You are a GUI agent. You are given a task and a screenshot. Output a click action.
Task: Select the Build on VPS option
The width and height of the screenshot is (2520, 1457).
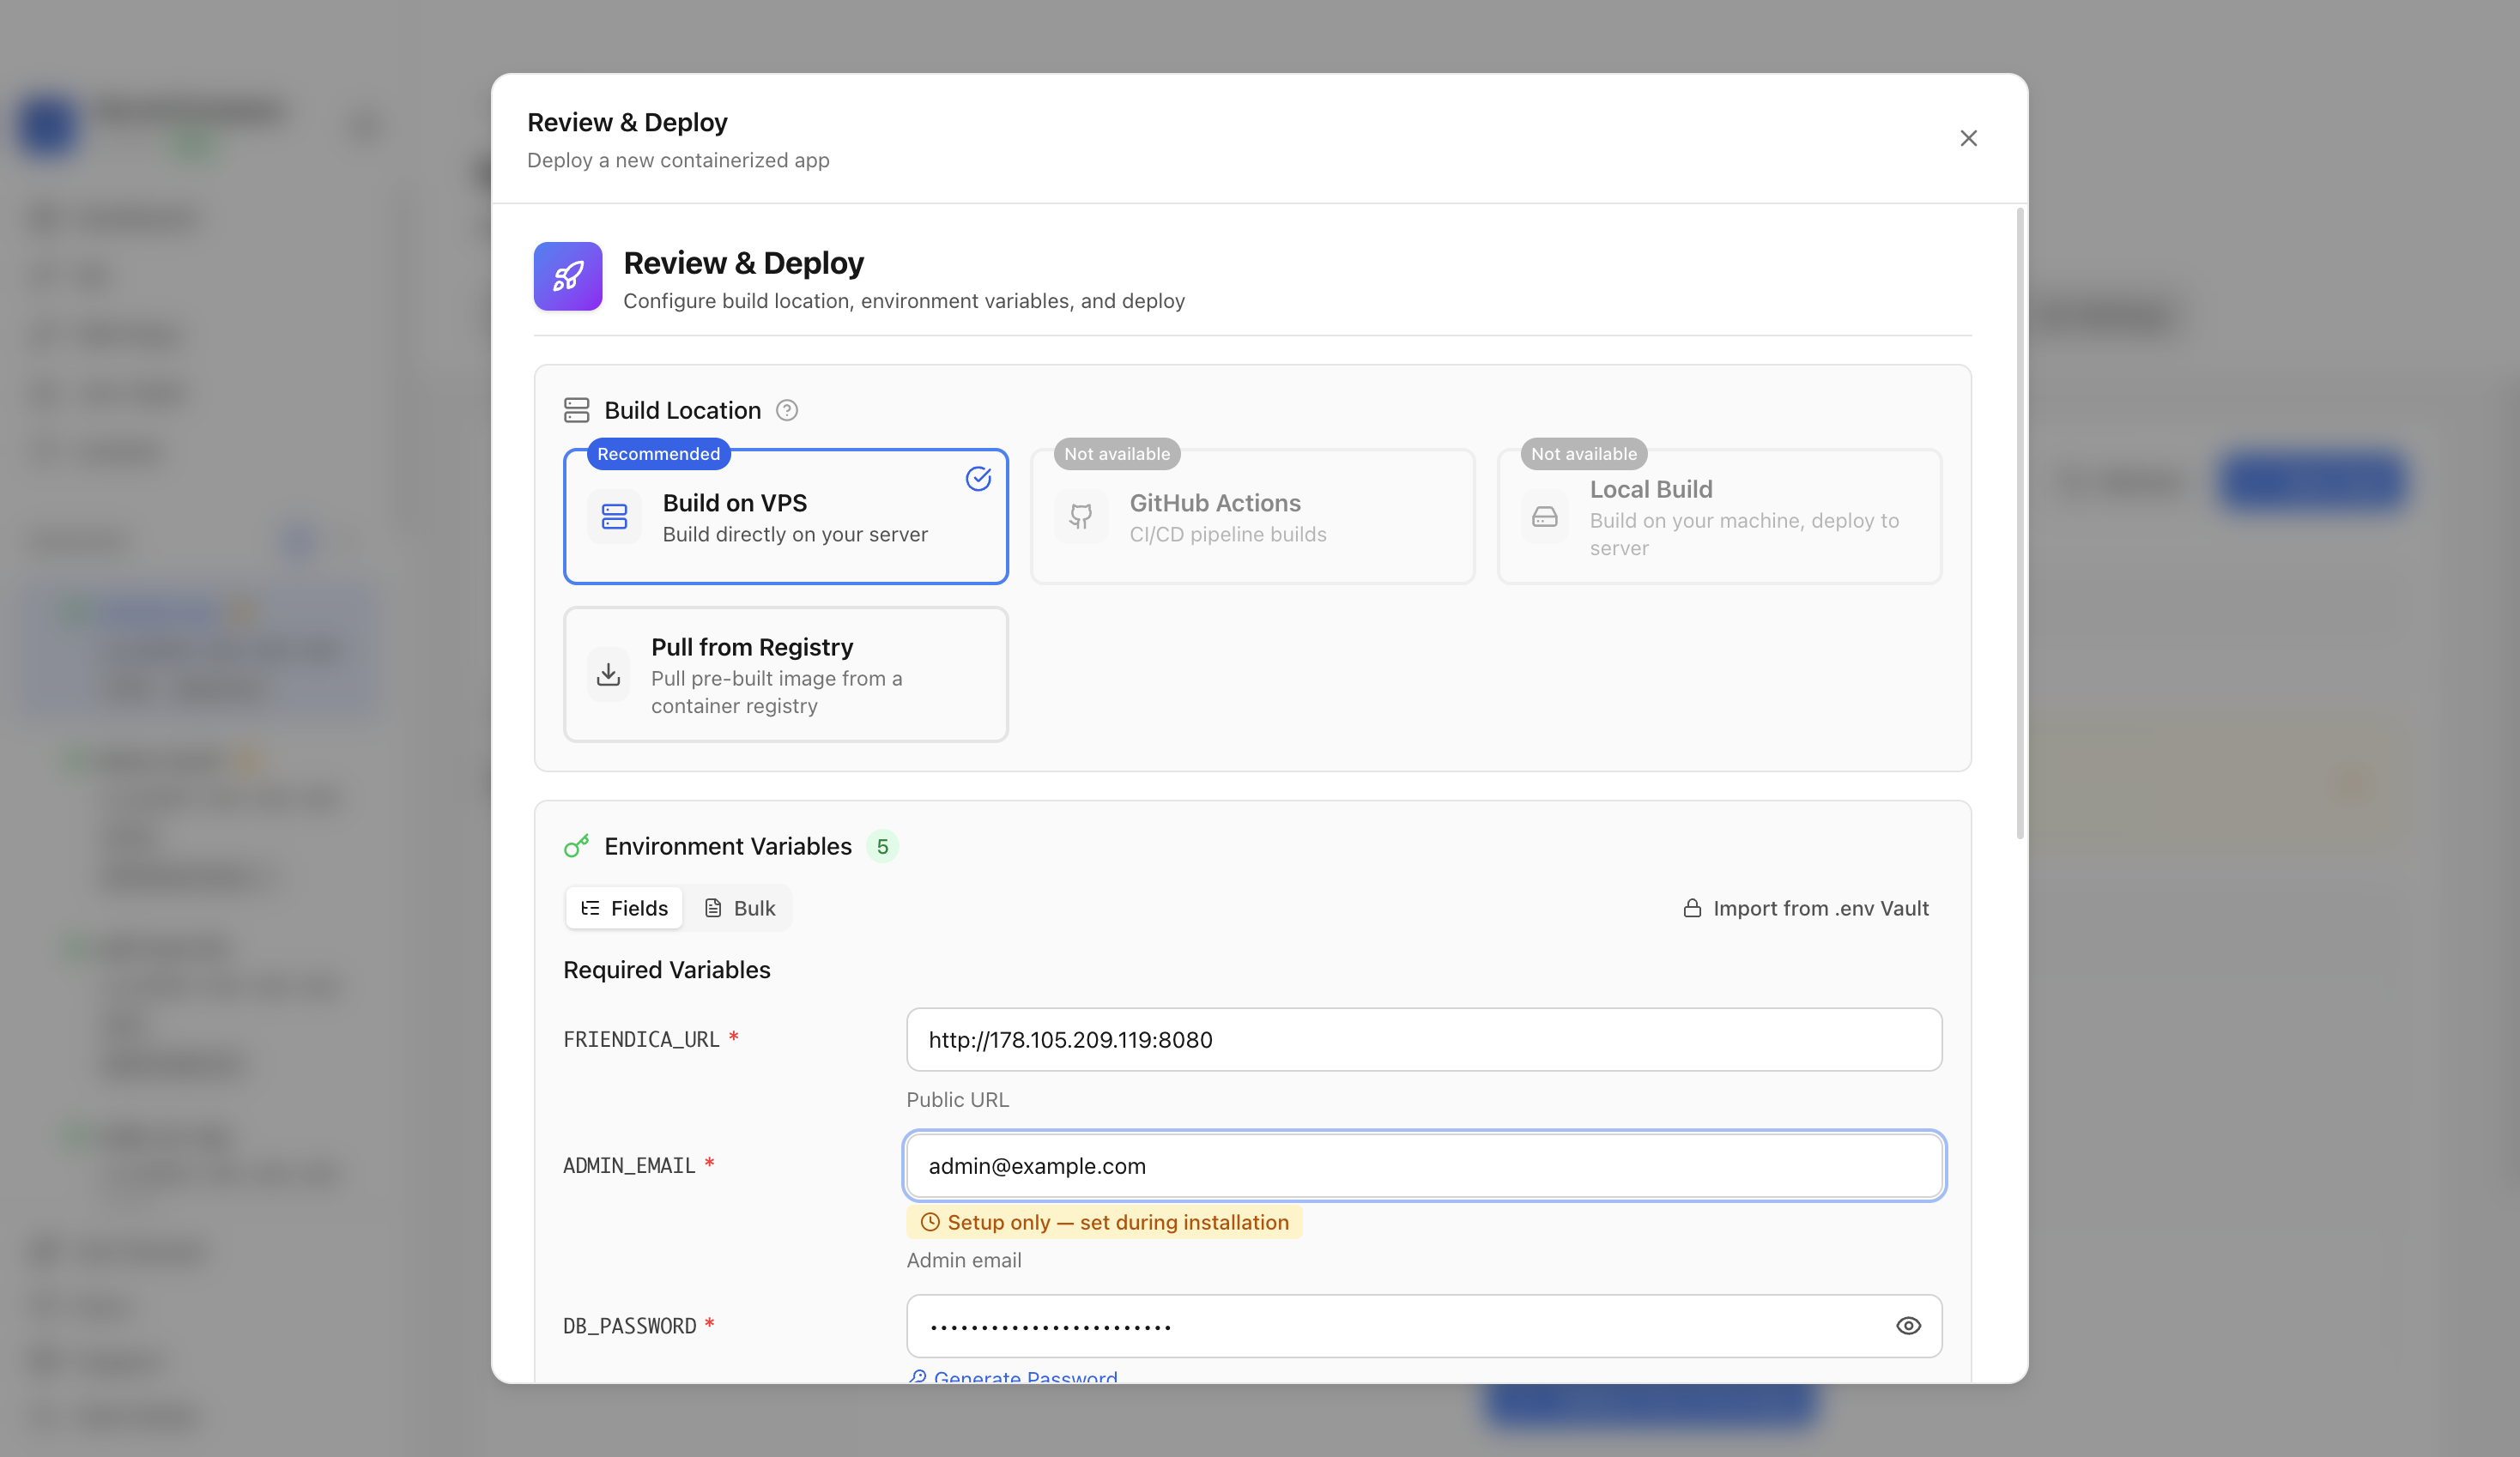tap(786, 516)
